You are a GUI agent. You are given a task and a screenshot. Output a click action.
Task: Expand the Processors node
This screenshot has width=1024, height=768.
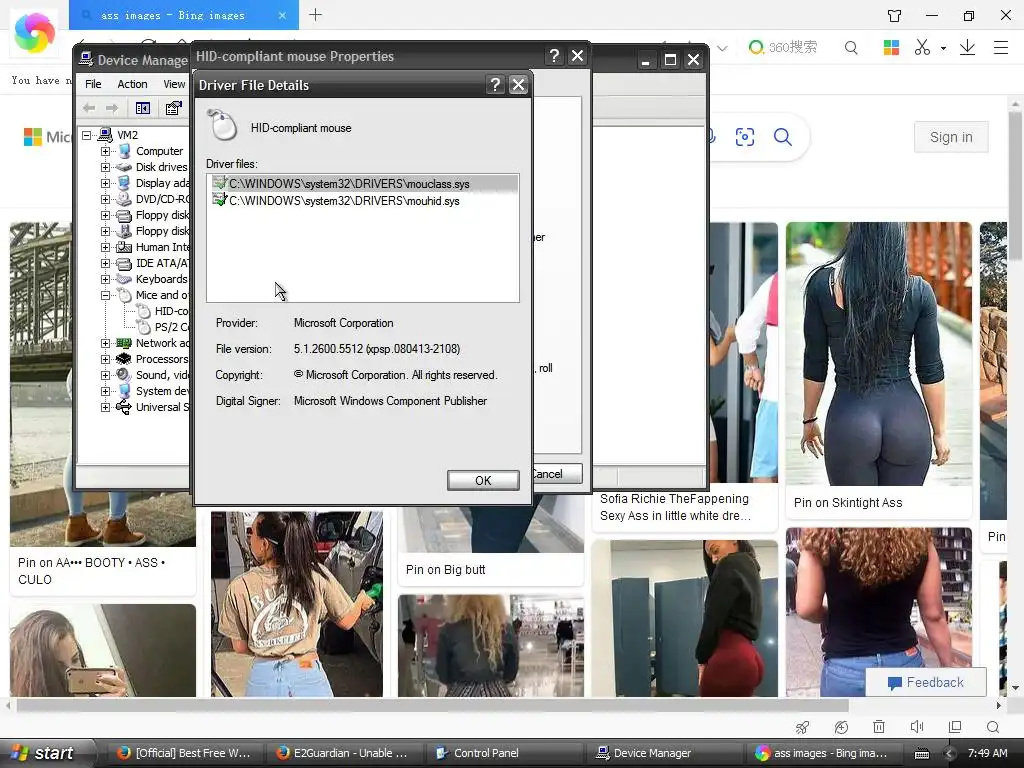105,359
